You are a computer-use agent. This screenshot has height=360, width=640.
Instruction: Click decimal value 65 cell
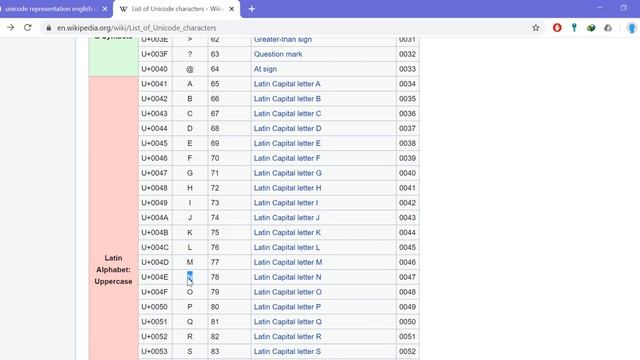[229, 84]
